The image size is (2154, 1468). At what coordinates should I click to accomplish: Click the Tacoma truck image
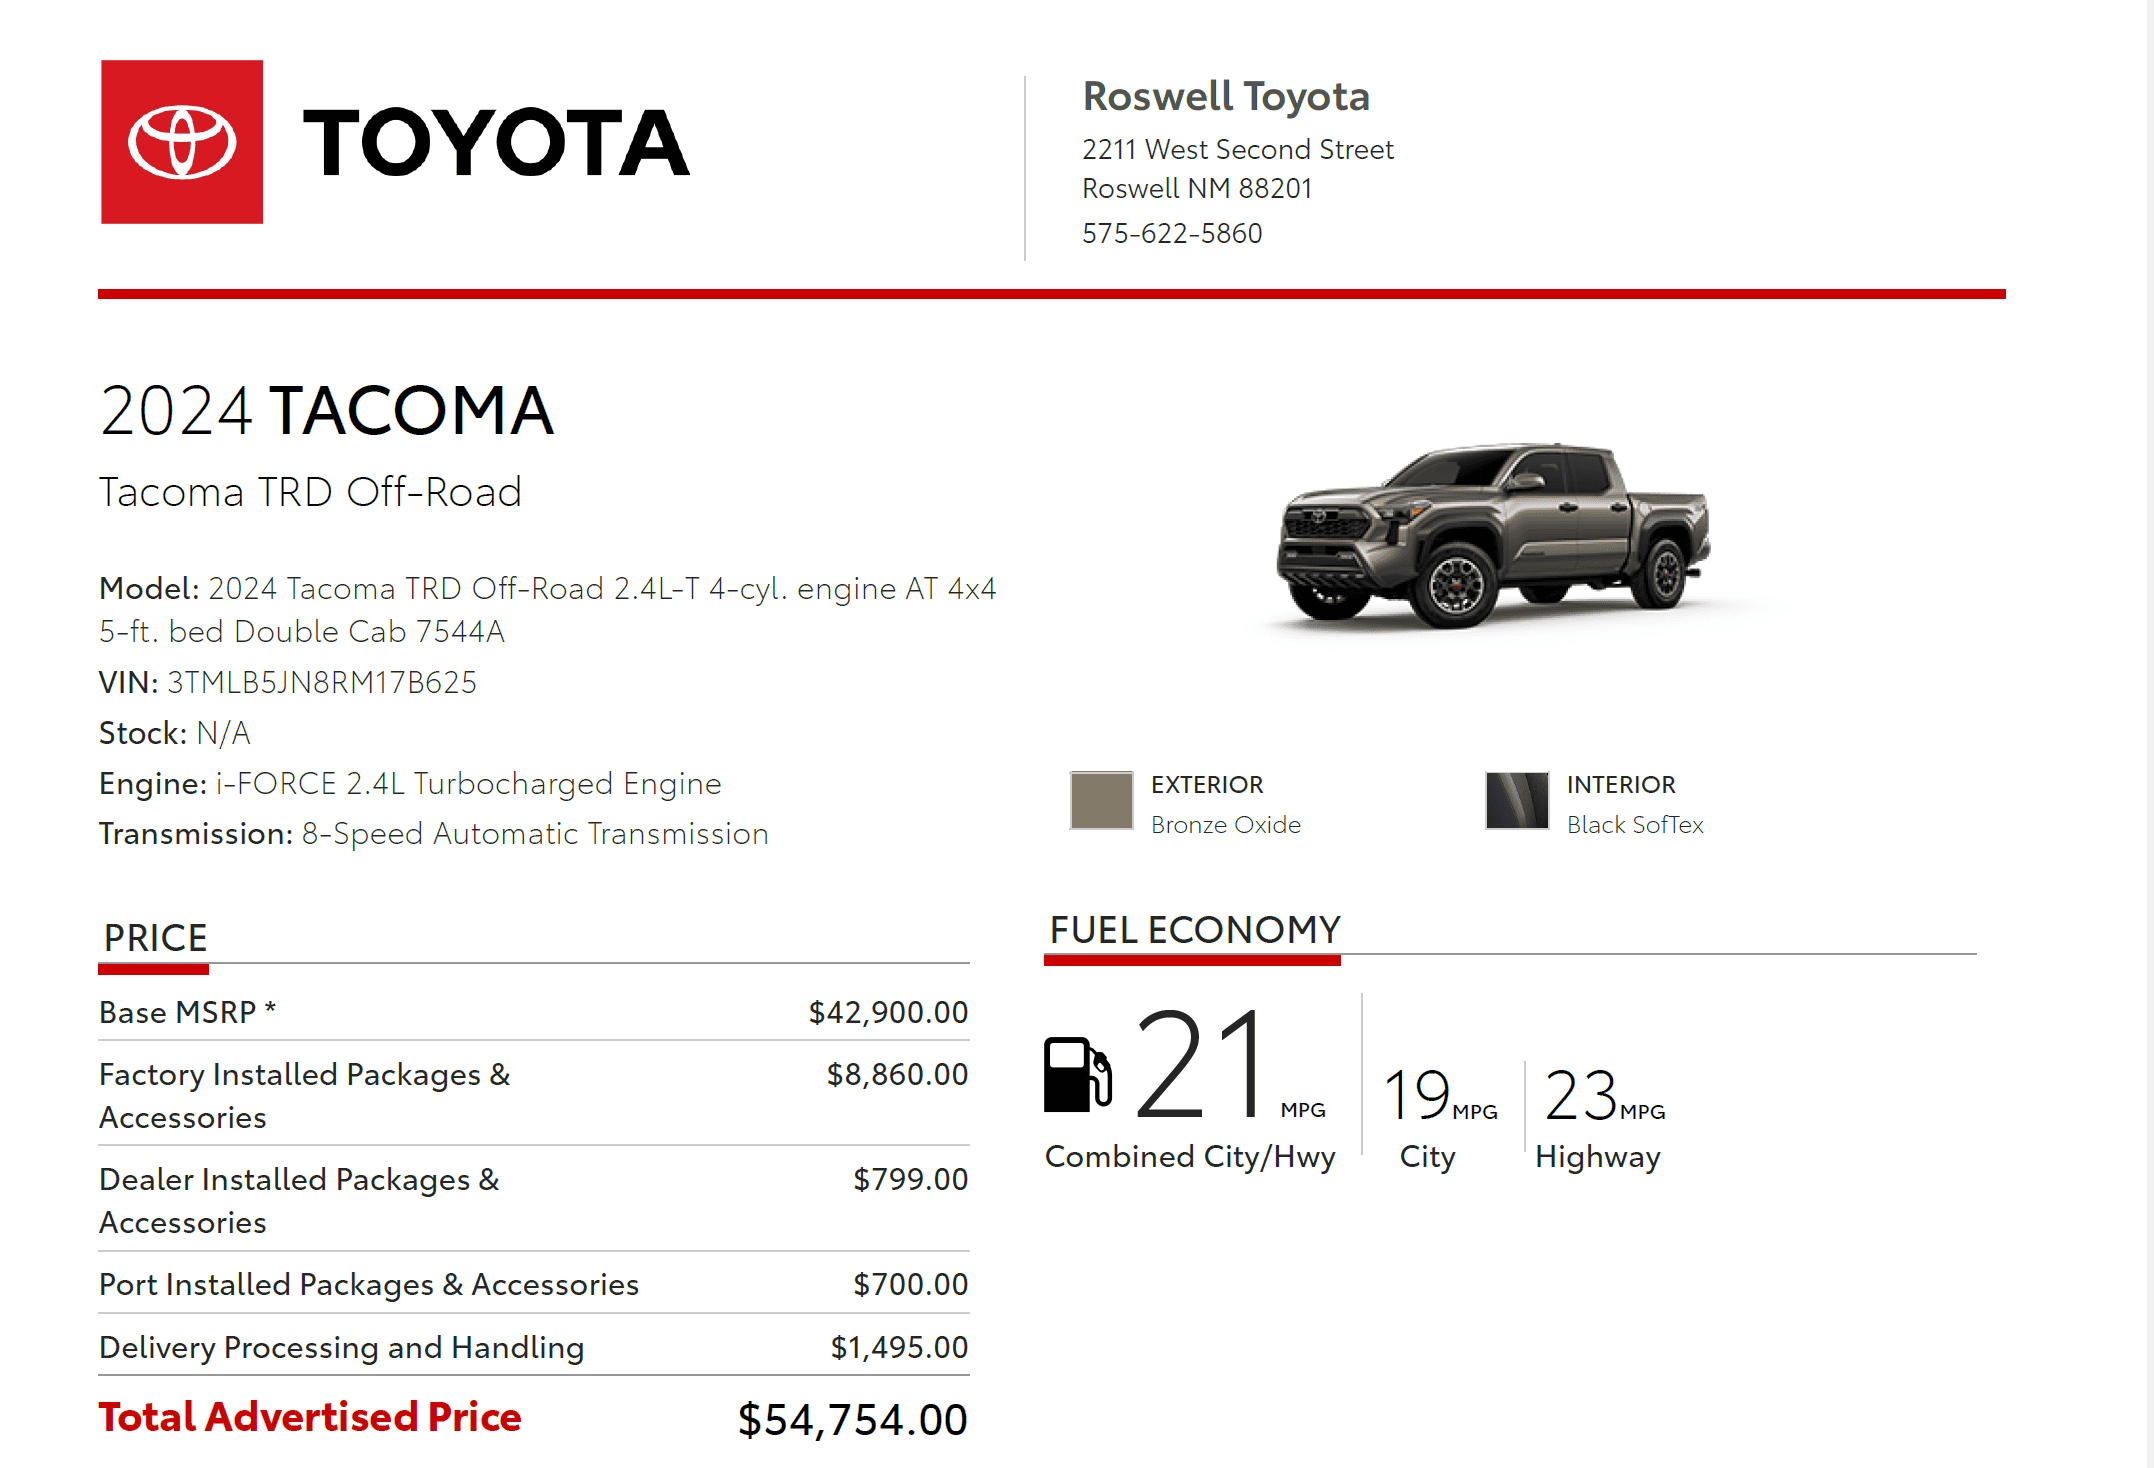(x=1494, y=537)
